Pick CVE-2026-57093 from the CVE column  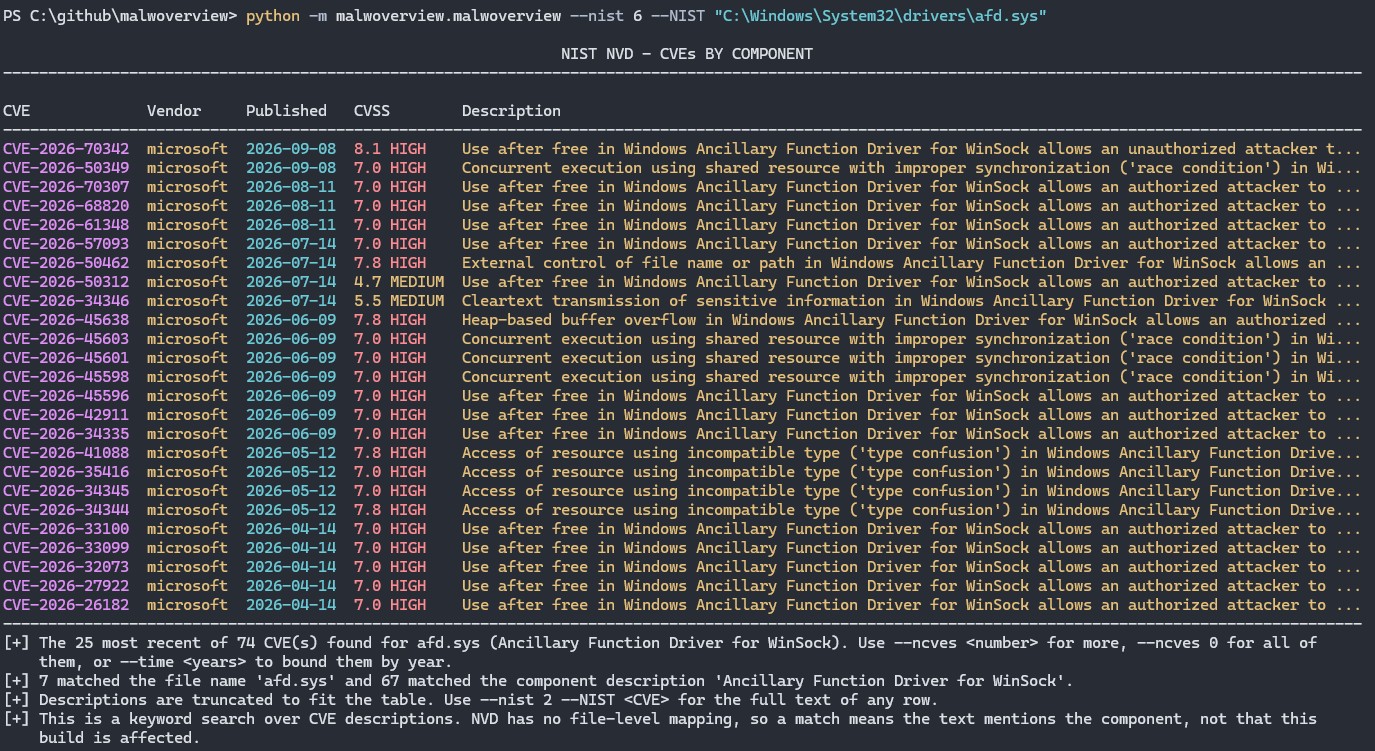point(66,244)
